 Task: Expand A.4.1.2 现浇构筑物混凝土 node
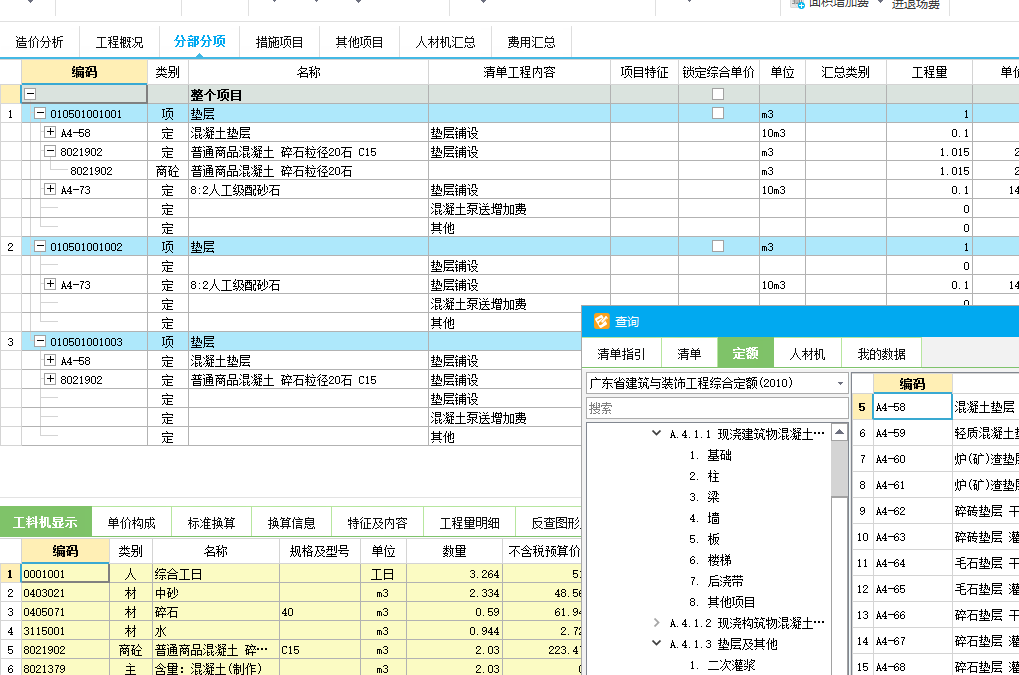[656, 622]
